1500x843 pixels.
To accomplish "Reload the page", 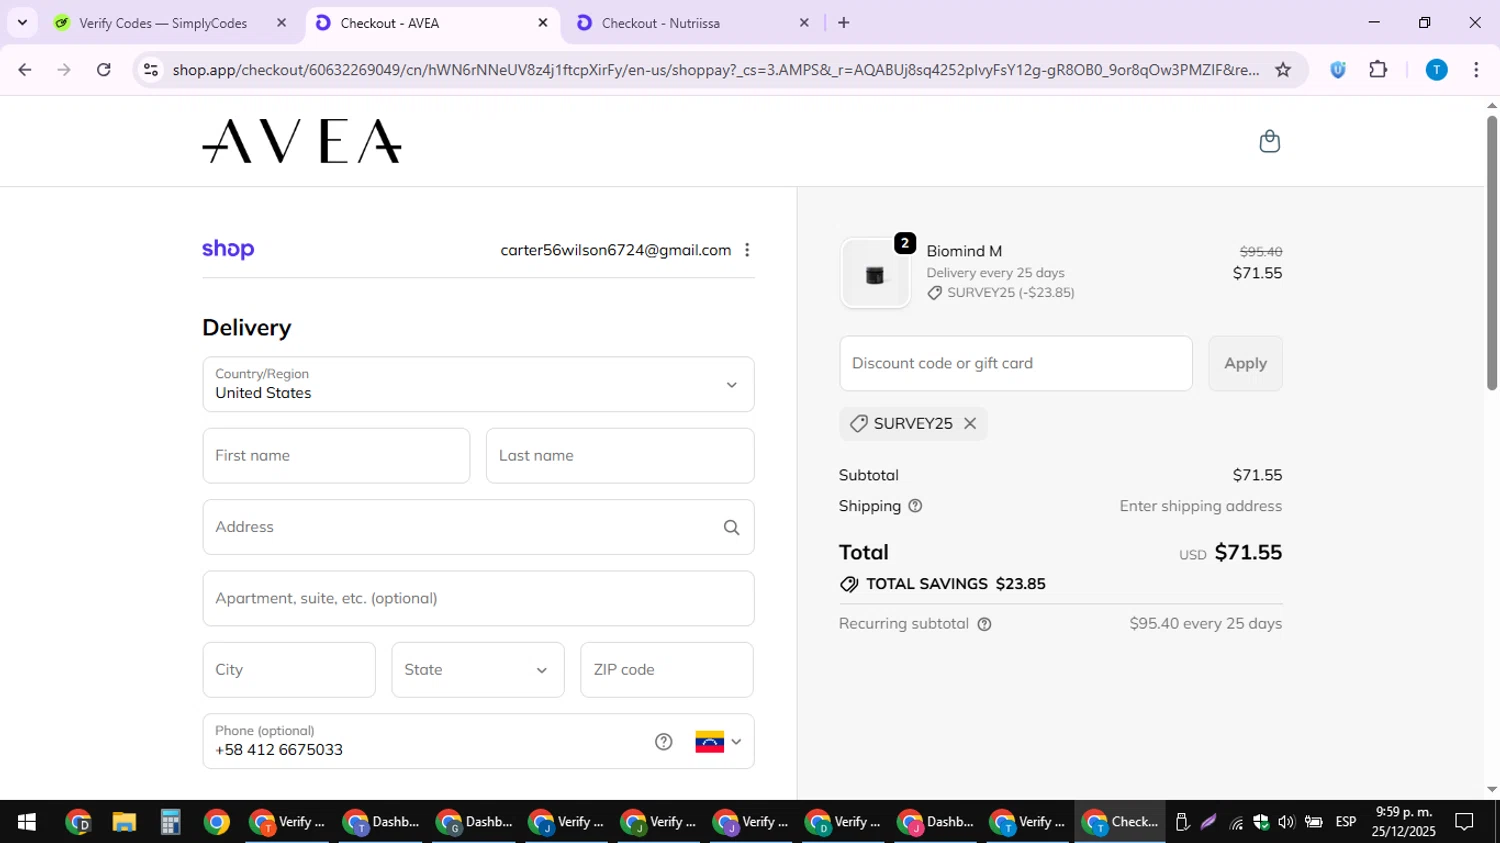I will [x=104, y=69].
